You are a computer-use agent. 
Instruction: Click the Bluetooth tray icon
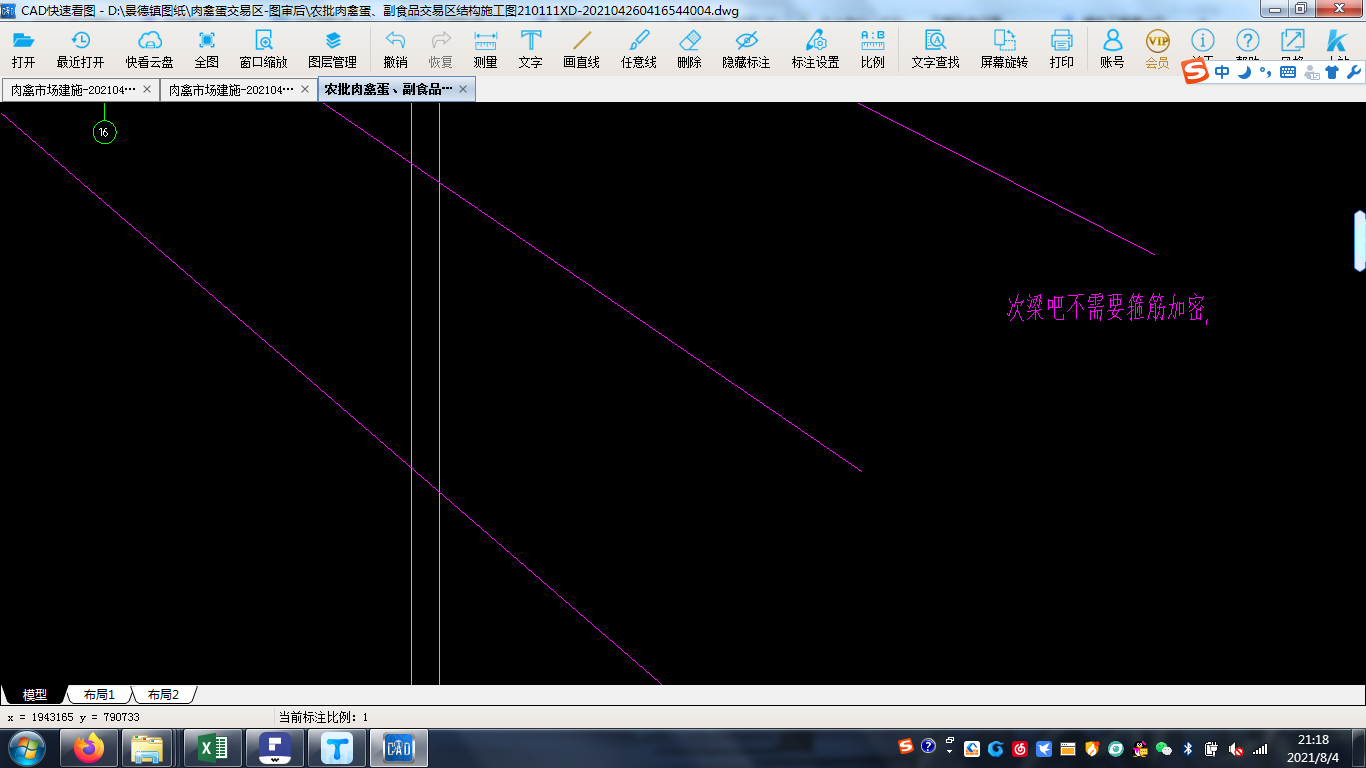[x=1188, y=748]
